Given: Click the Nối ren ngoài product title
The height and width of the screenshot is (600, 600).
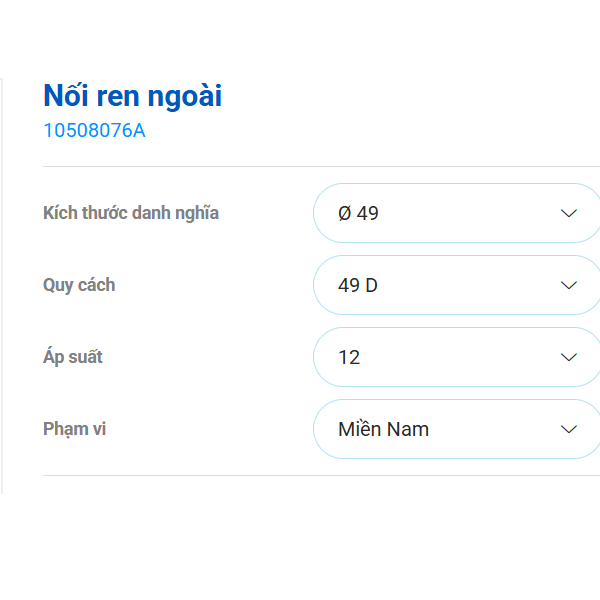Looking at the screenshot, I should [132, 96].
